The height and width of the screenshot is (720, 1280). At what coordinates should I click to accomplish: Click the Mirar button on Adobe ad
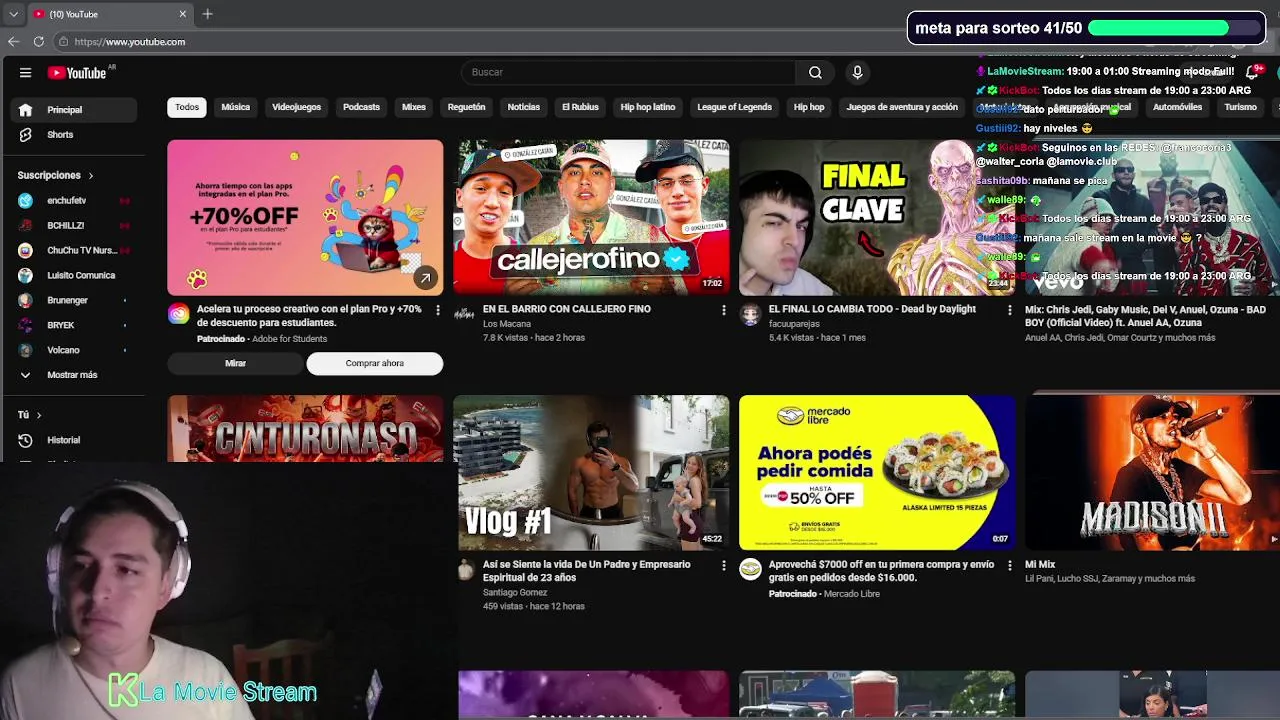click(x=235, y=363)
